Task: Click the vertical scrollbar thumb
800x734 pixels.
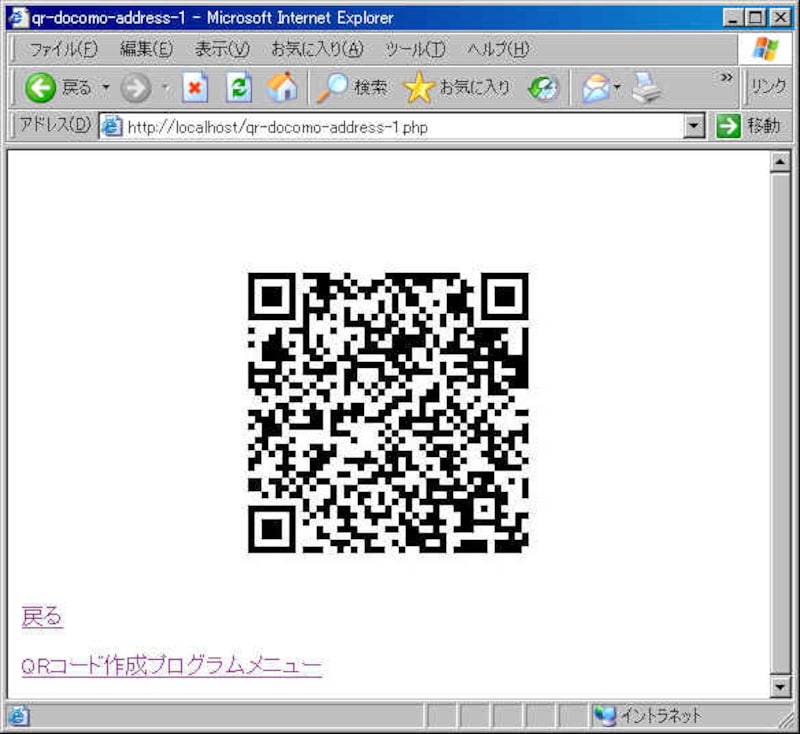Action: [x=780, y=424]
